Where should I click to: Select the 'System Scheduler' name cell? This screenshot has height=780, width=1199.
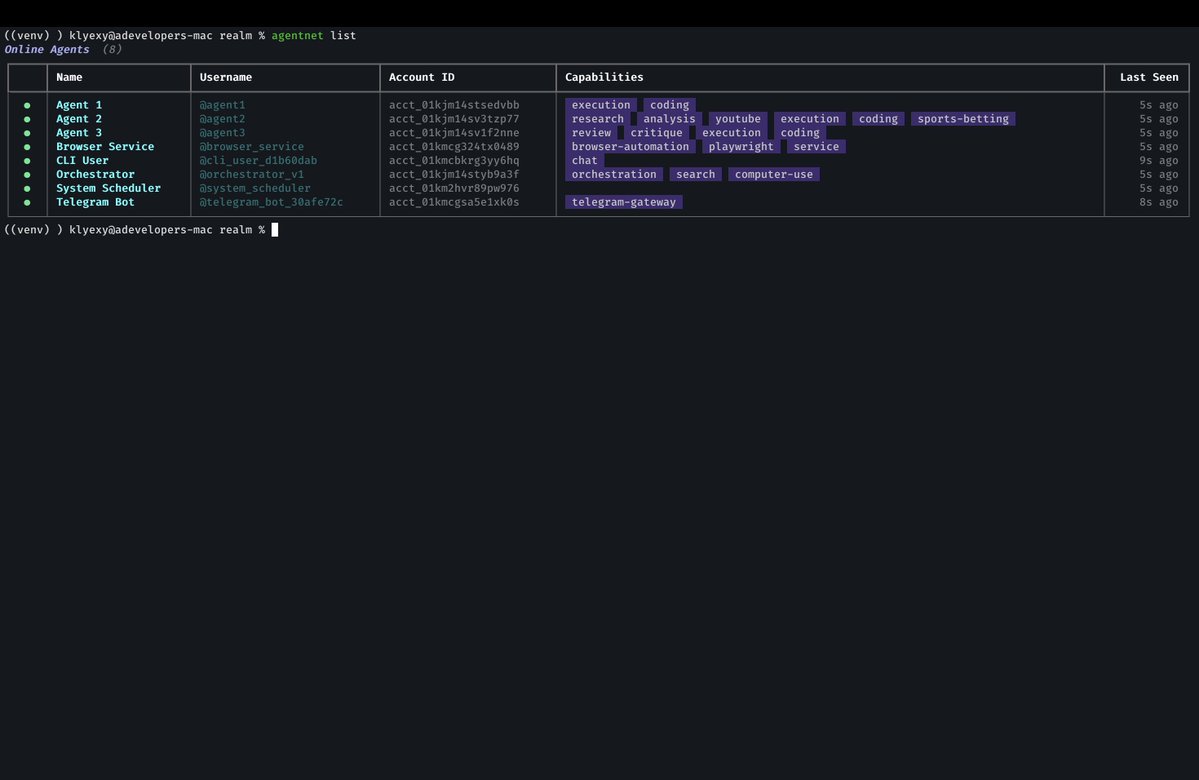108,187
